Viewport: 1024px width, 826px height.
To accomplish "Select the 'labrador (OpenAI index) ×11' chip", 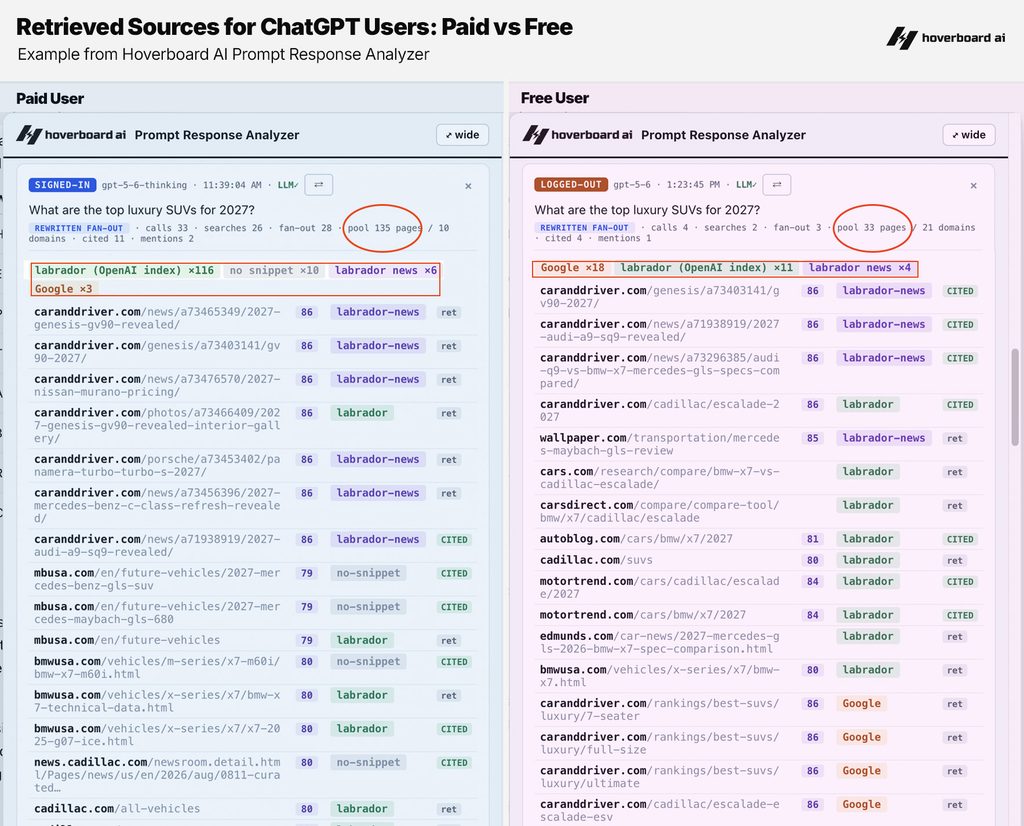I will [707, 268].
